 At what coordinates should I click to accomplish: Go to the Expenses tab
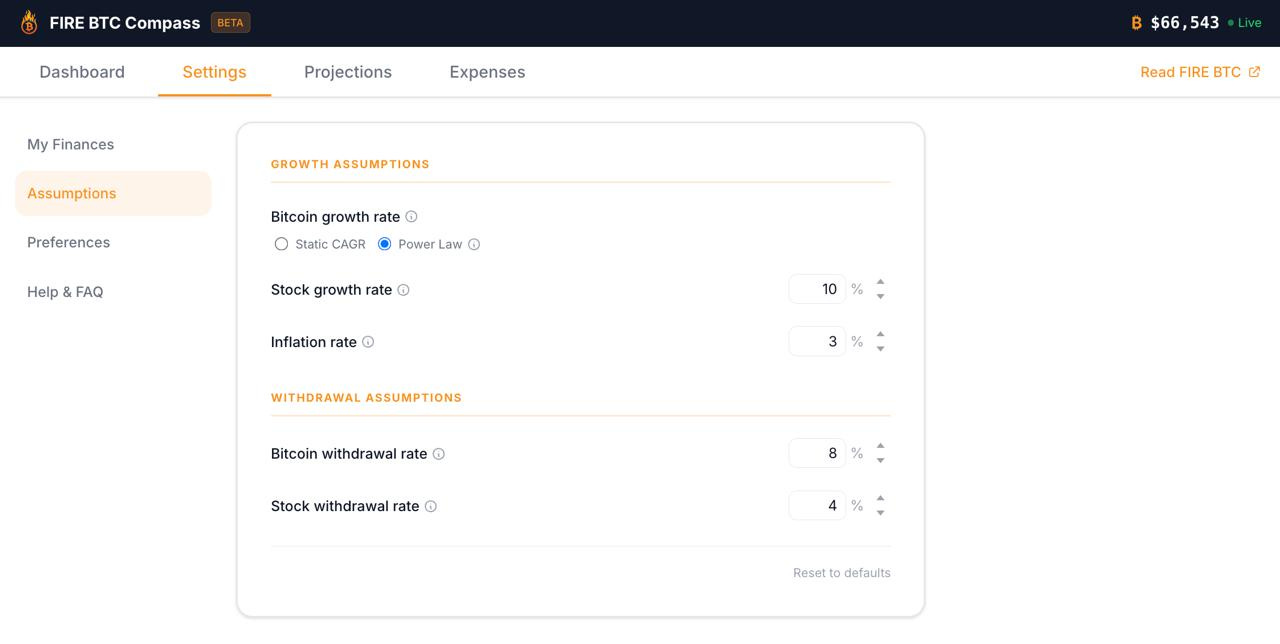(x=487, y=72)
